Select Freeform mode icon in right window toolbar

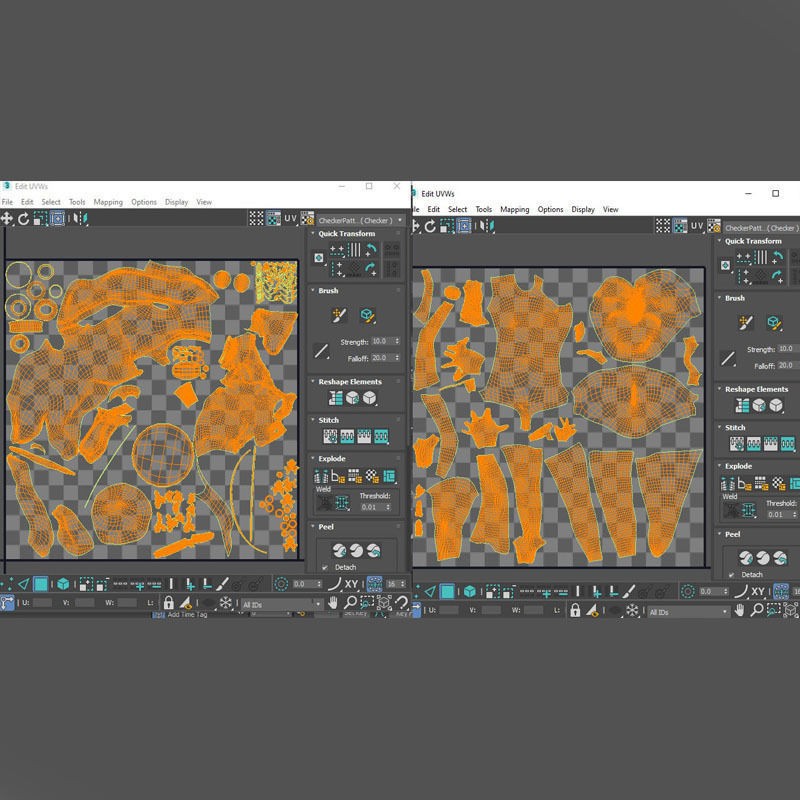click(x=464, y=226)
